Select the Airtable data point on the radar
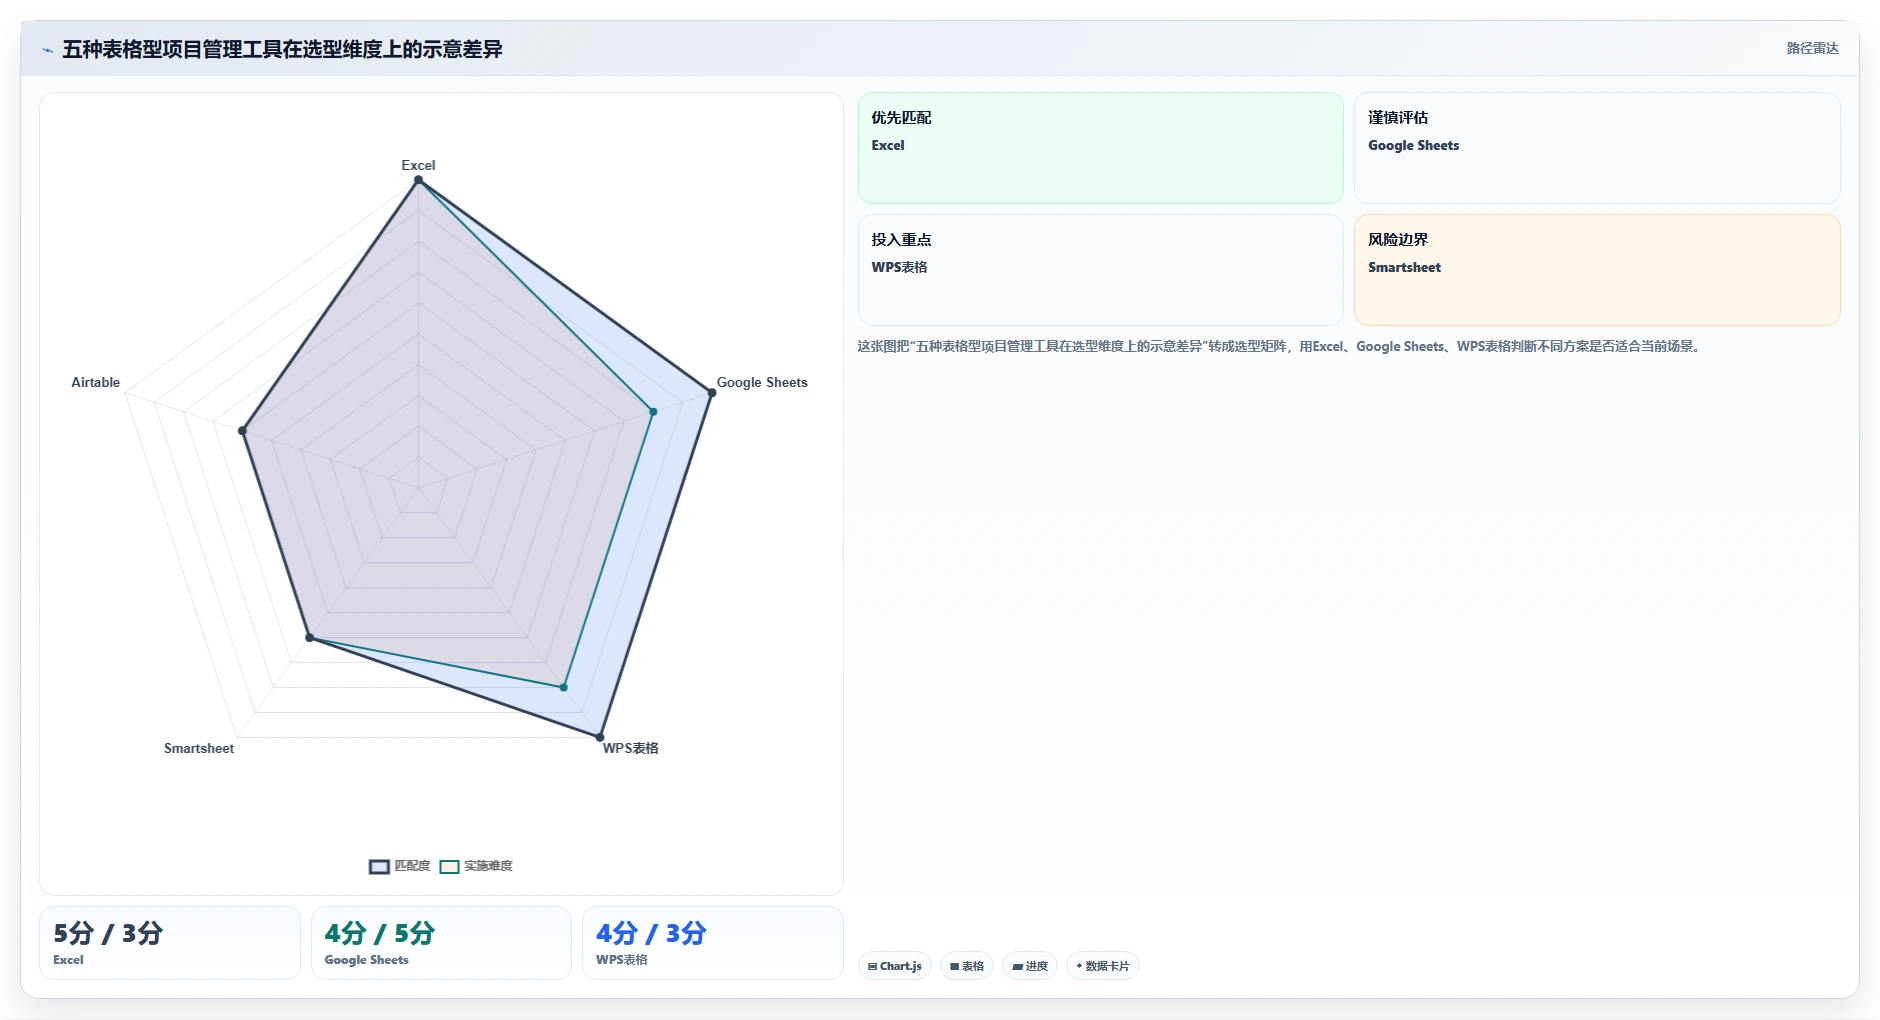Screen dimensions: 1880x1020 click(x=242, y=431)
